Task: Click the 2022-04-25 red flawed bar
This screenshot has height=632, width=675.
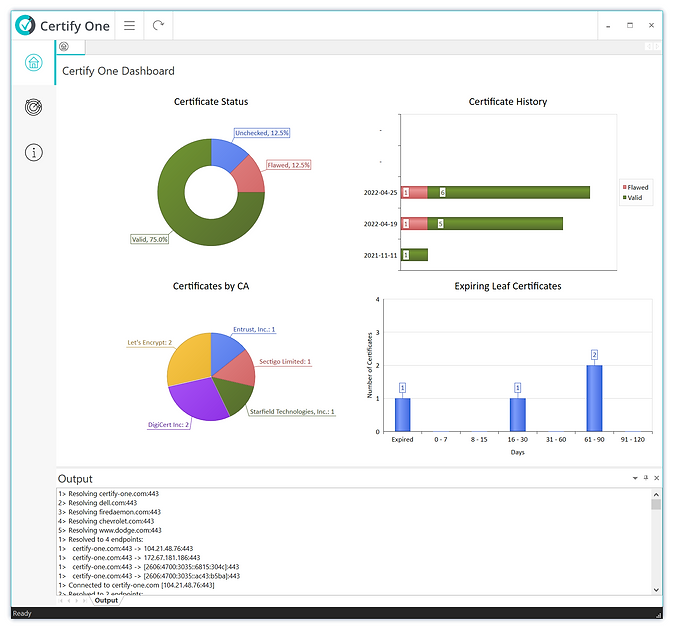Action: point(414,192)
